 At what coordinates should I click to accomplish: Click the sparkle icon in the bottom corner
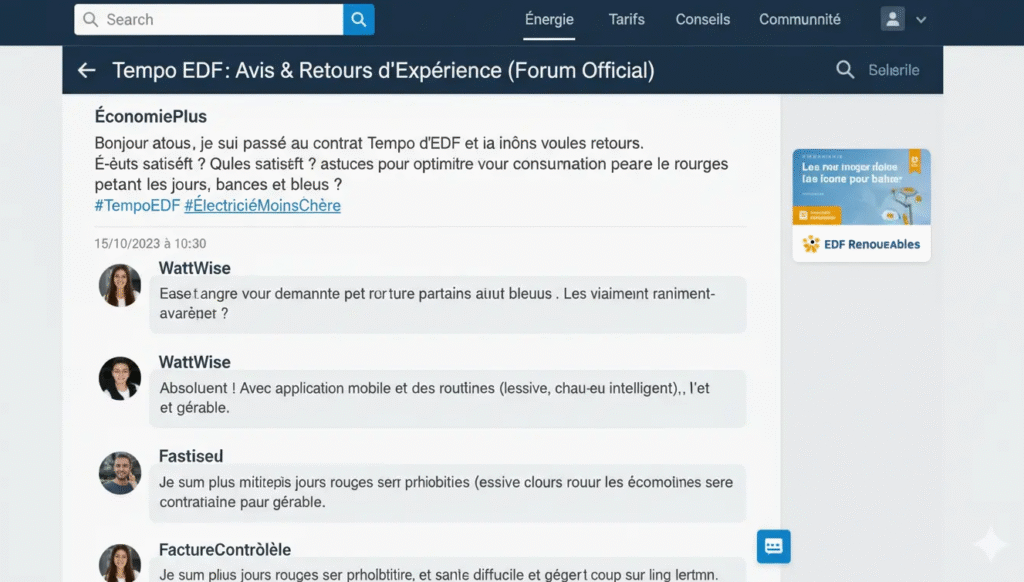pos(990,543)
